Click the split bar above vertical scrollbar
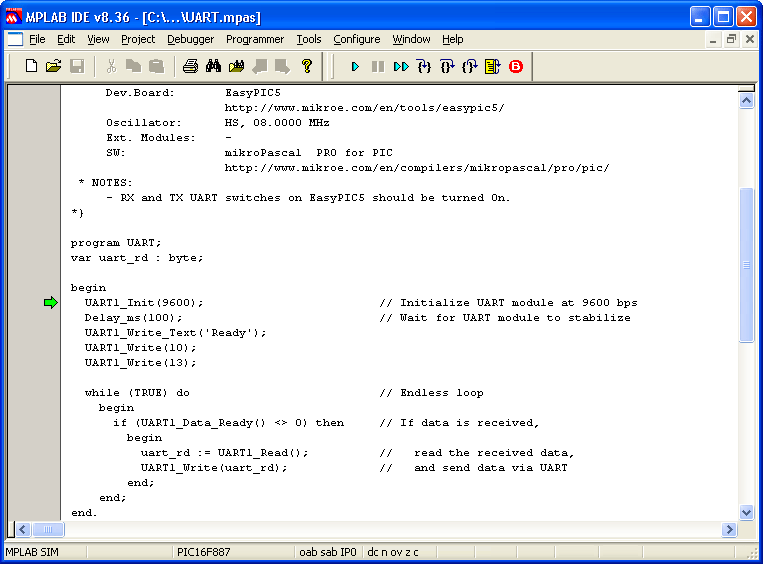This screenshot has height=564, width=763. pos(746,89)
